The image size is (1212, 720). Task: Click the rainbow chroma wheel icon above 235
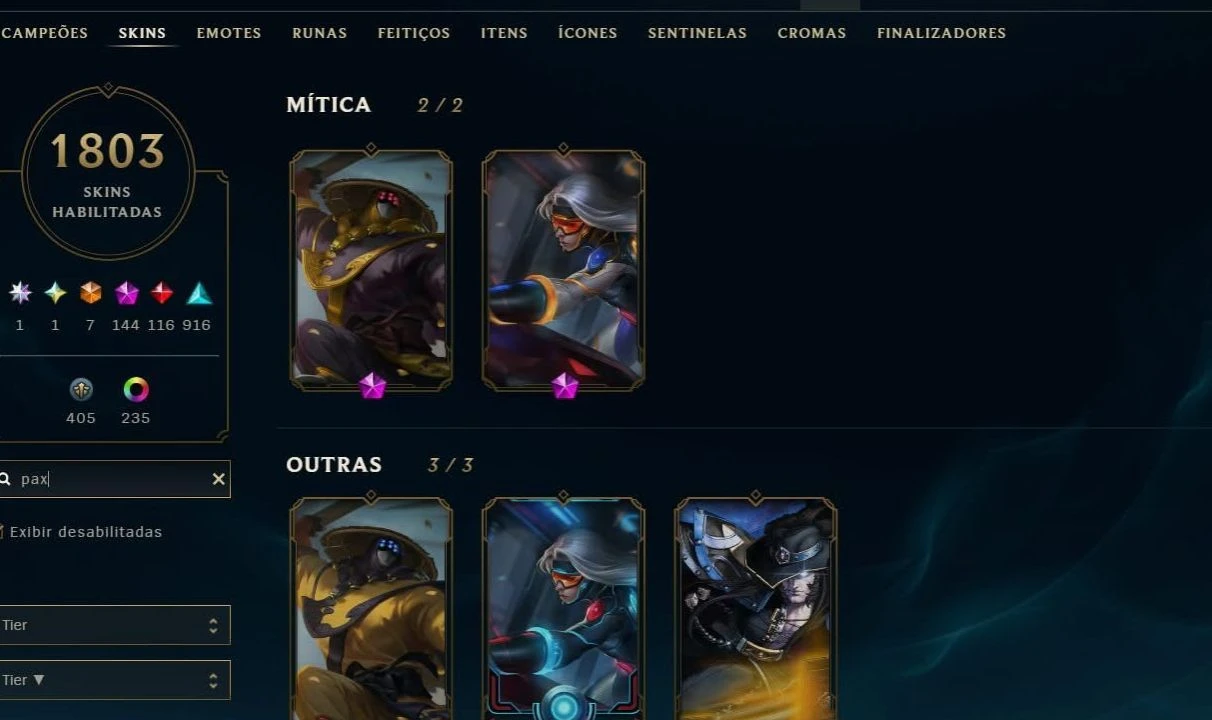(x=136, y=389)
